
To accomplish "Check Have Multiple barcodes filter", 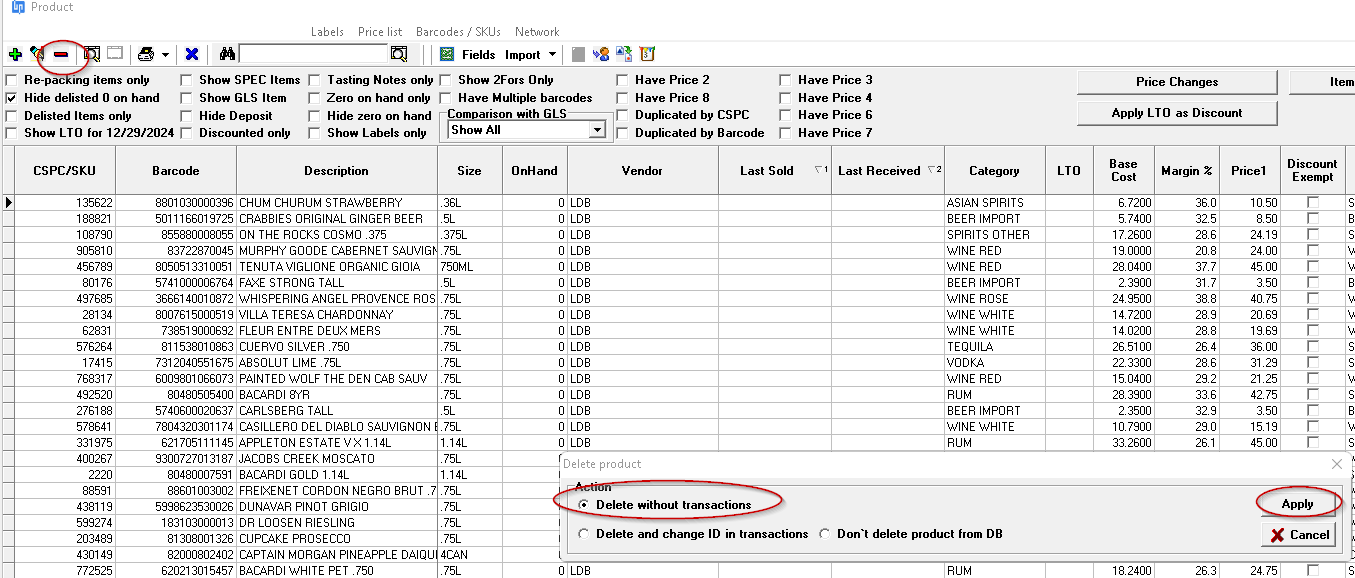I will coord(445,98).
